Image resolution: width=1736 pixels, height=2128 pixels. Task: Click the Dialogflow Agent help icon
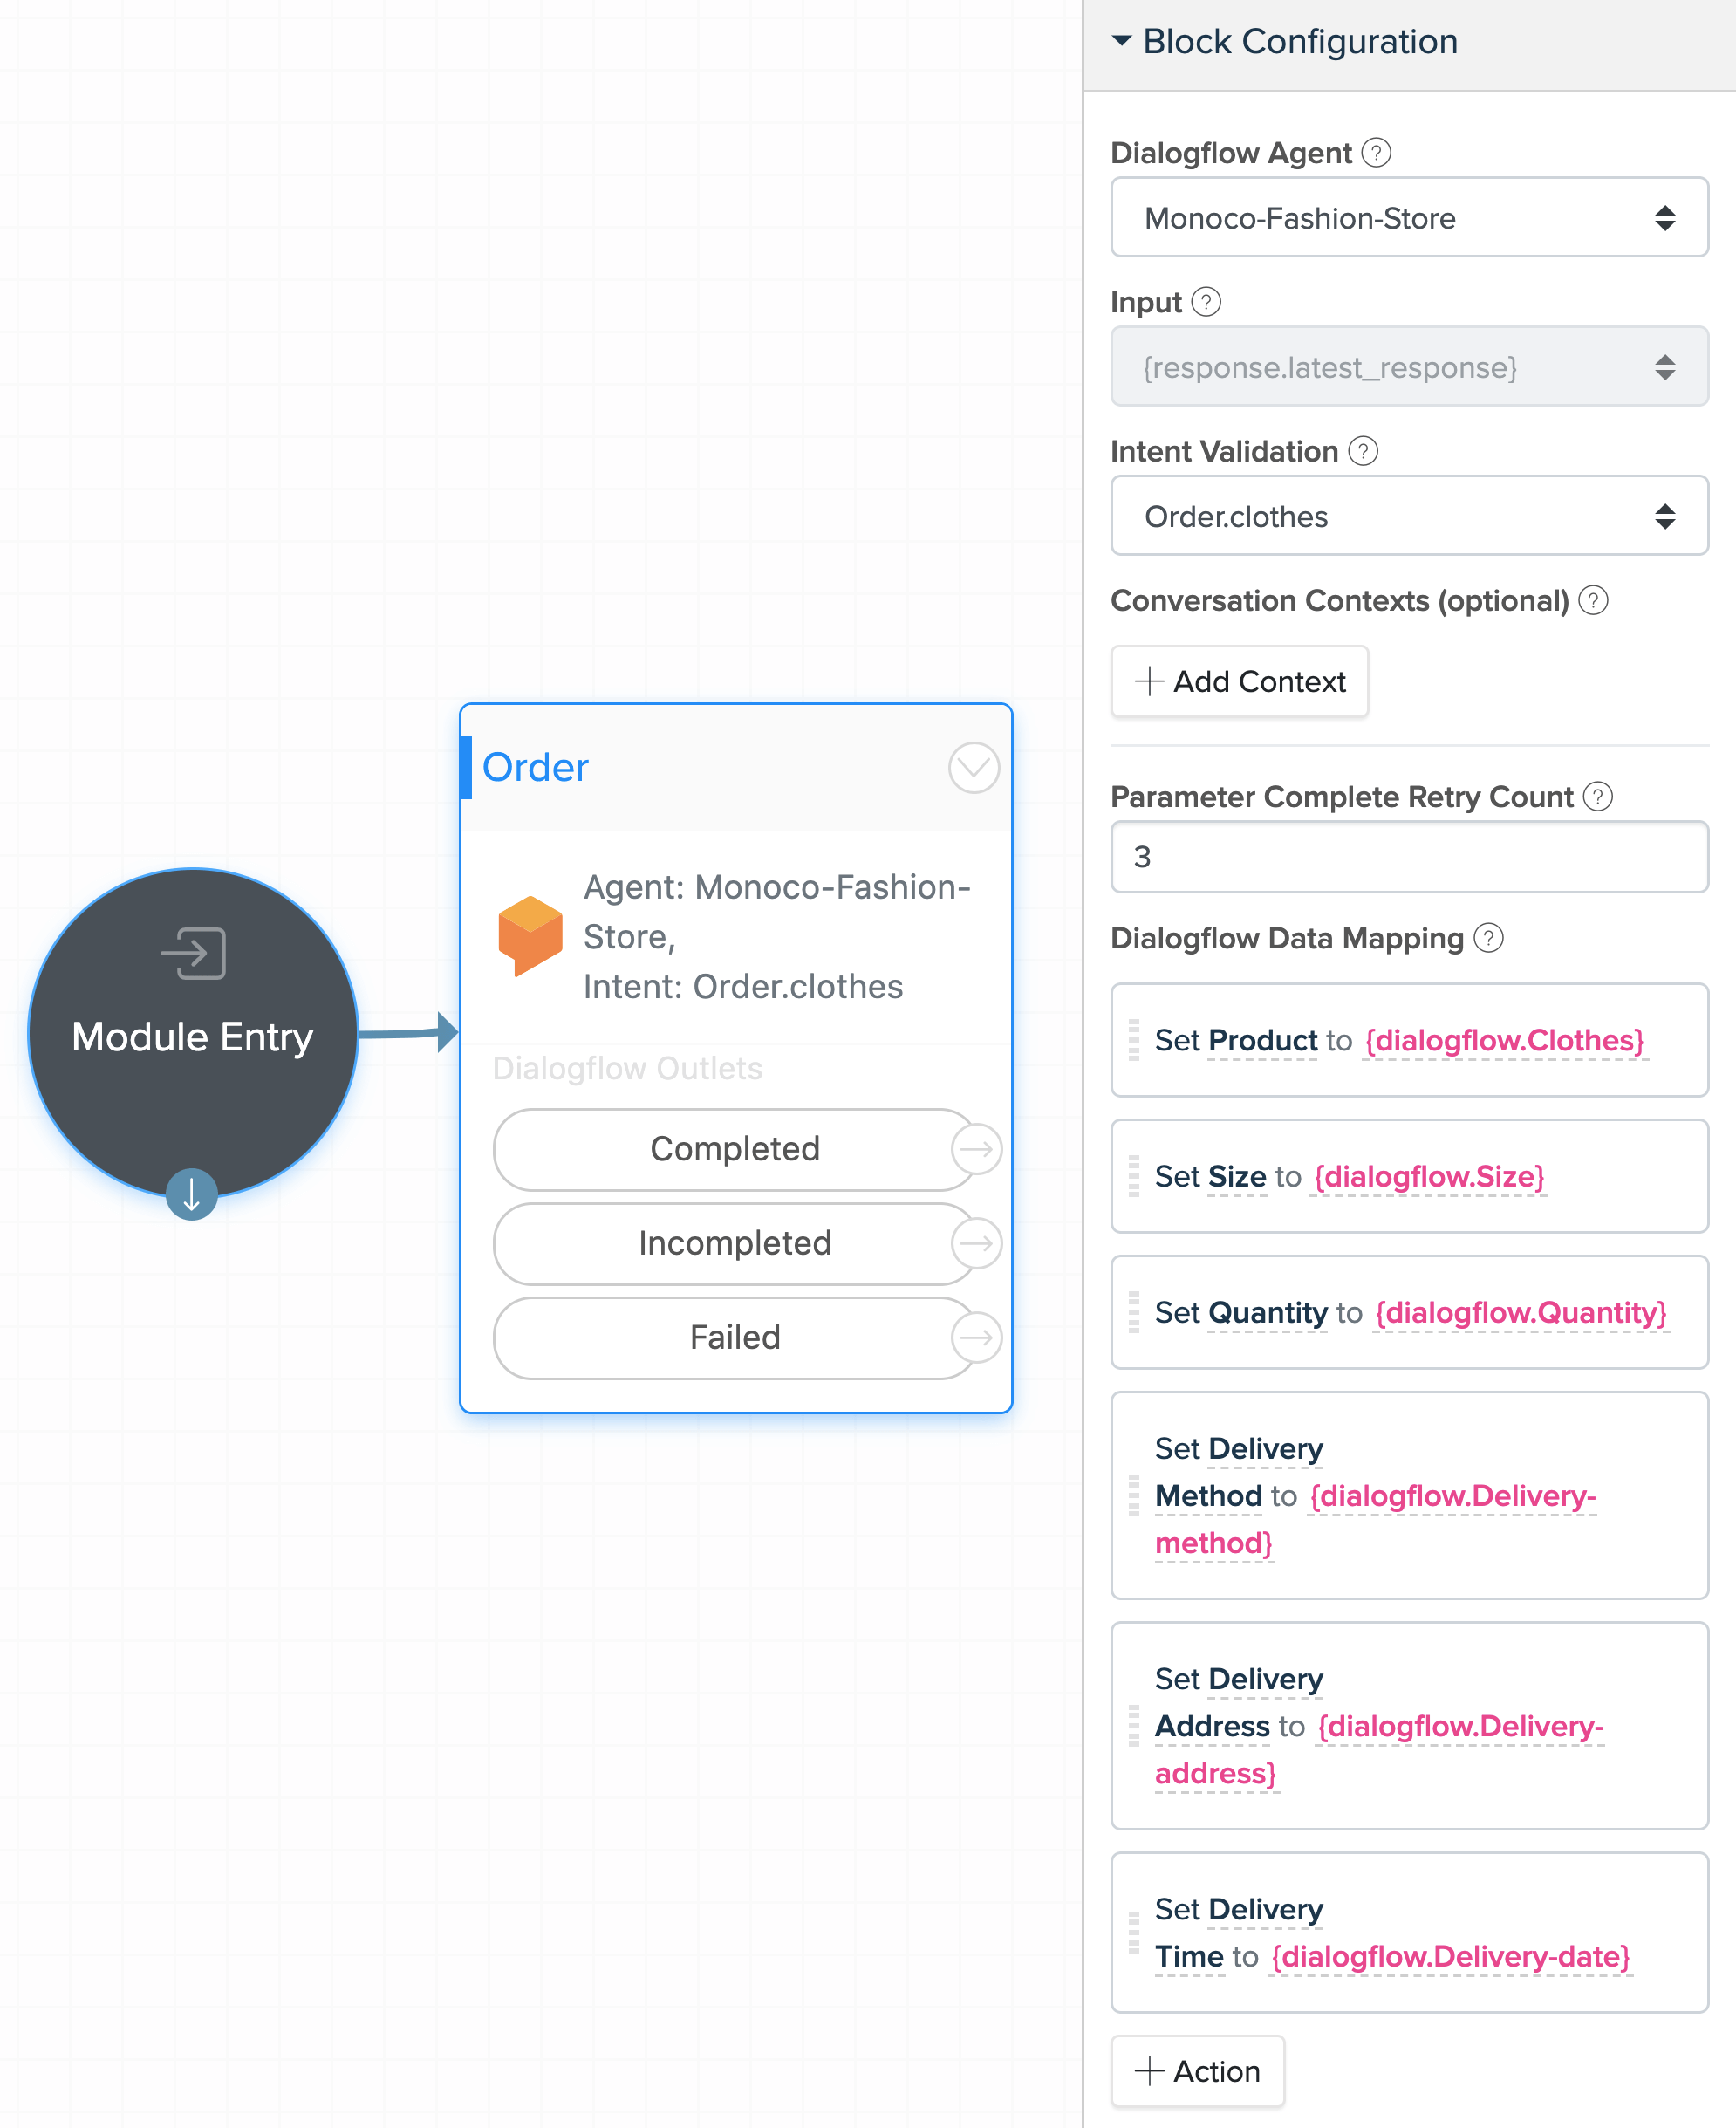click(1376, 153)
